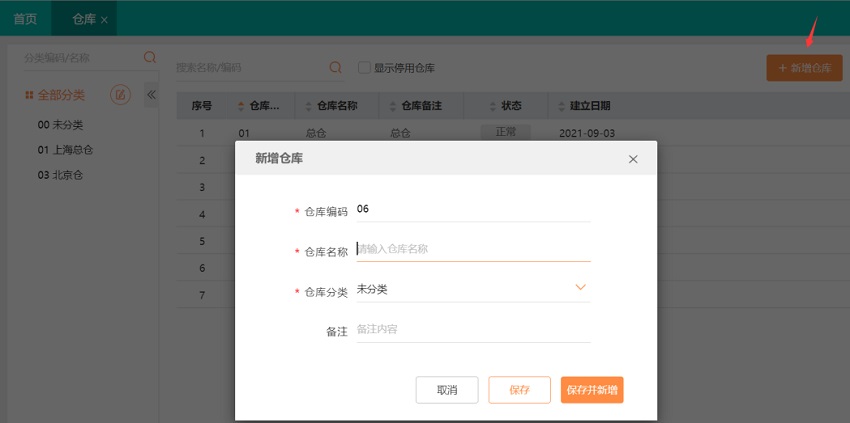Open the 仓库分类 dropdown
The height and width of the screenshot is (423, 850).
[x=580, y=288]
